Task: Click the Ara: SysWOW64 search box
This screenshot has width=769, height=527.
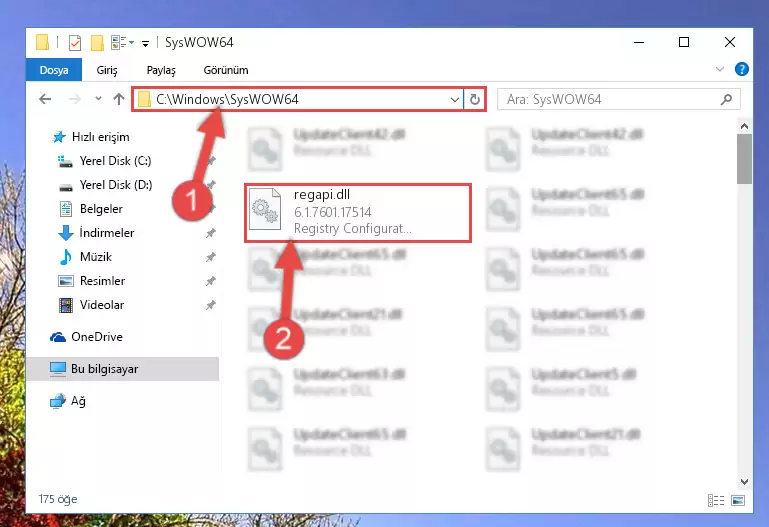Action: [618, 100]
